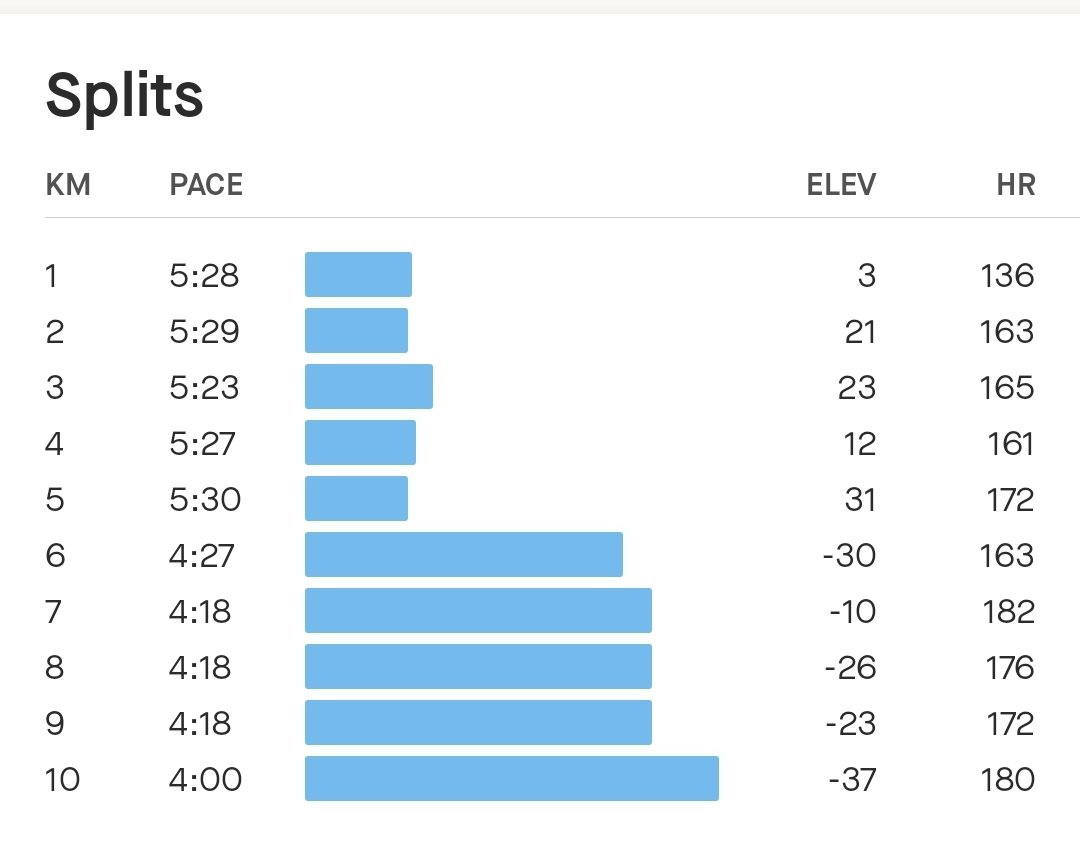The height and width of the screenshot is (864, 1080).
Task: Click the HR column header
Action: pyautogui.click(x=1016, y=185)
